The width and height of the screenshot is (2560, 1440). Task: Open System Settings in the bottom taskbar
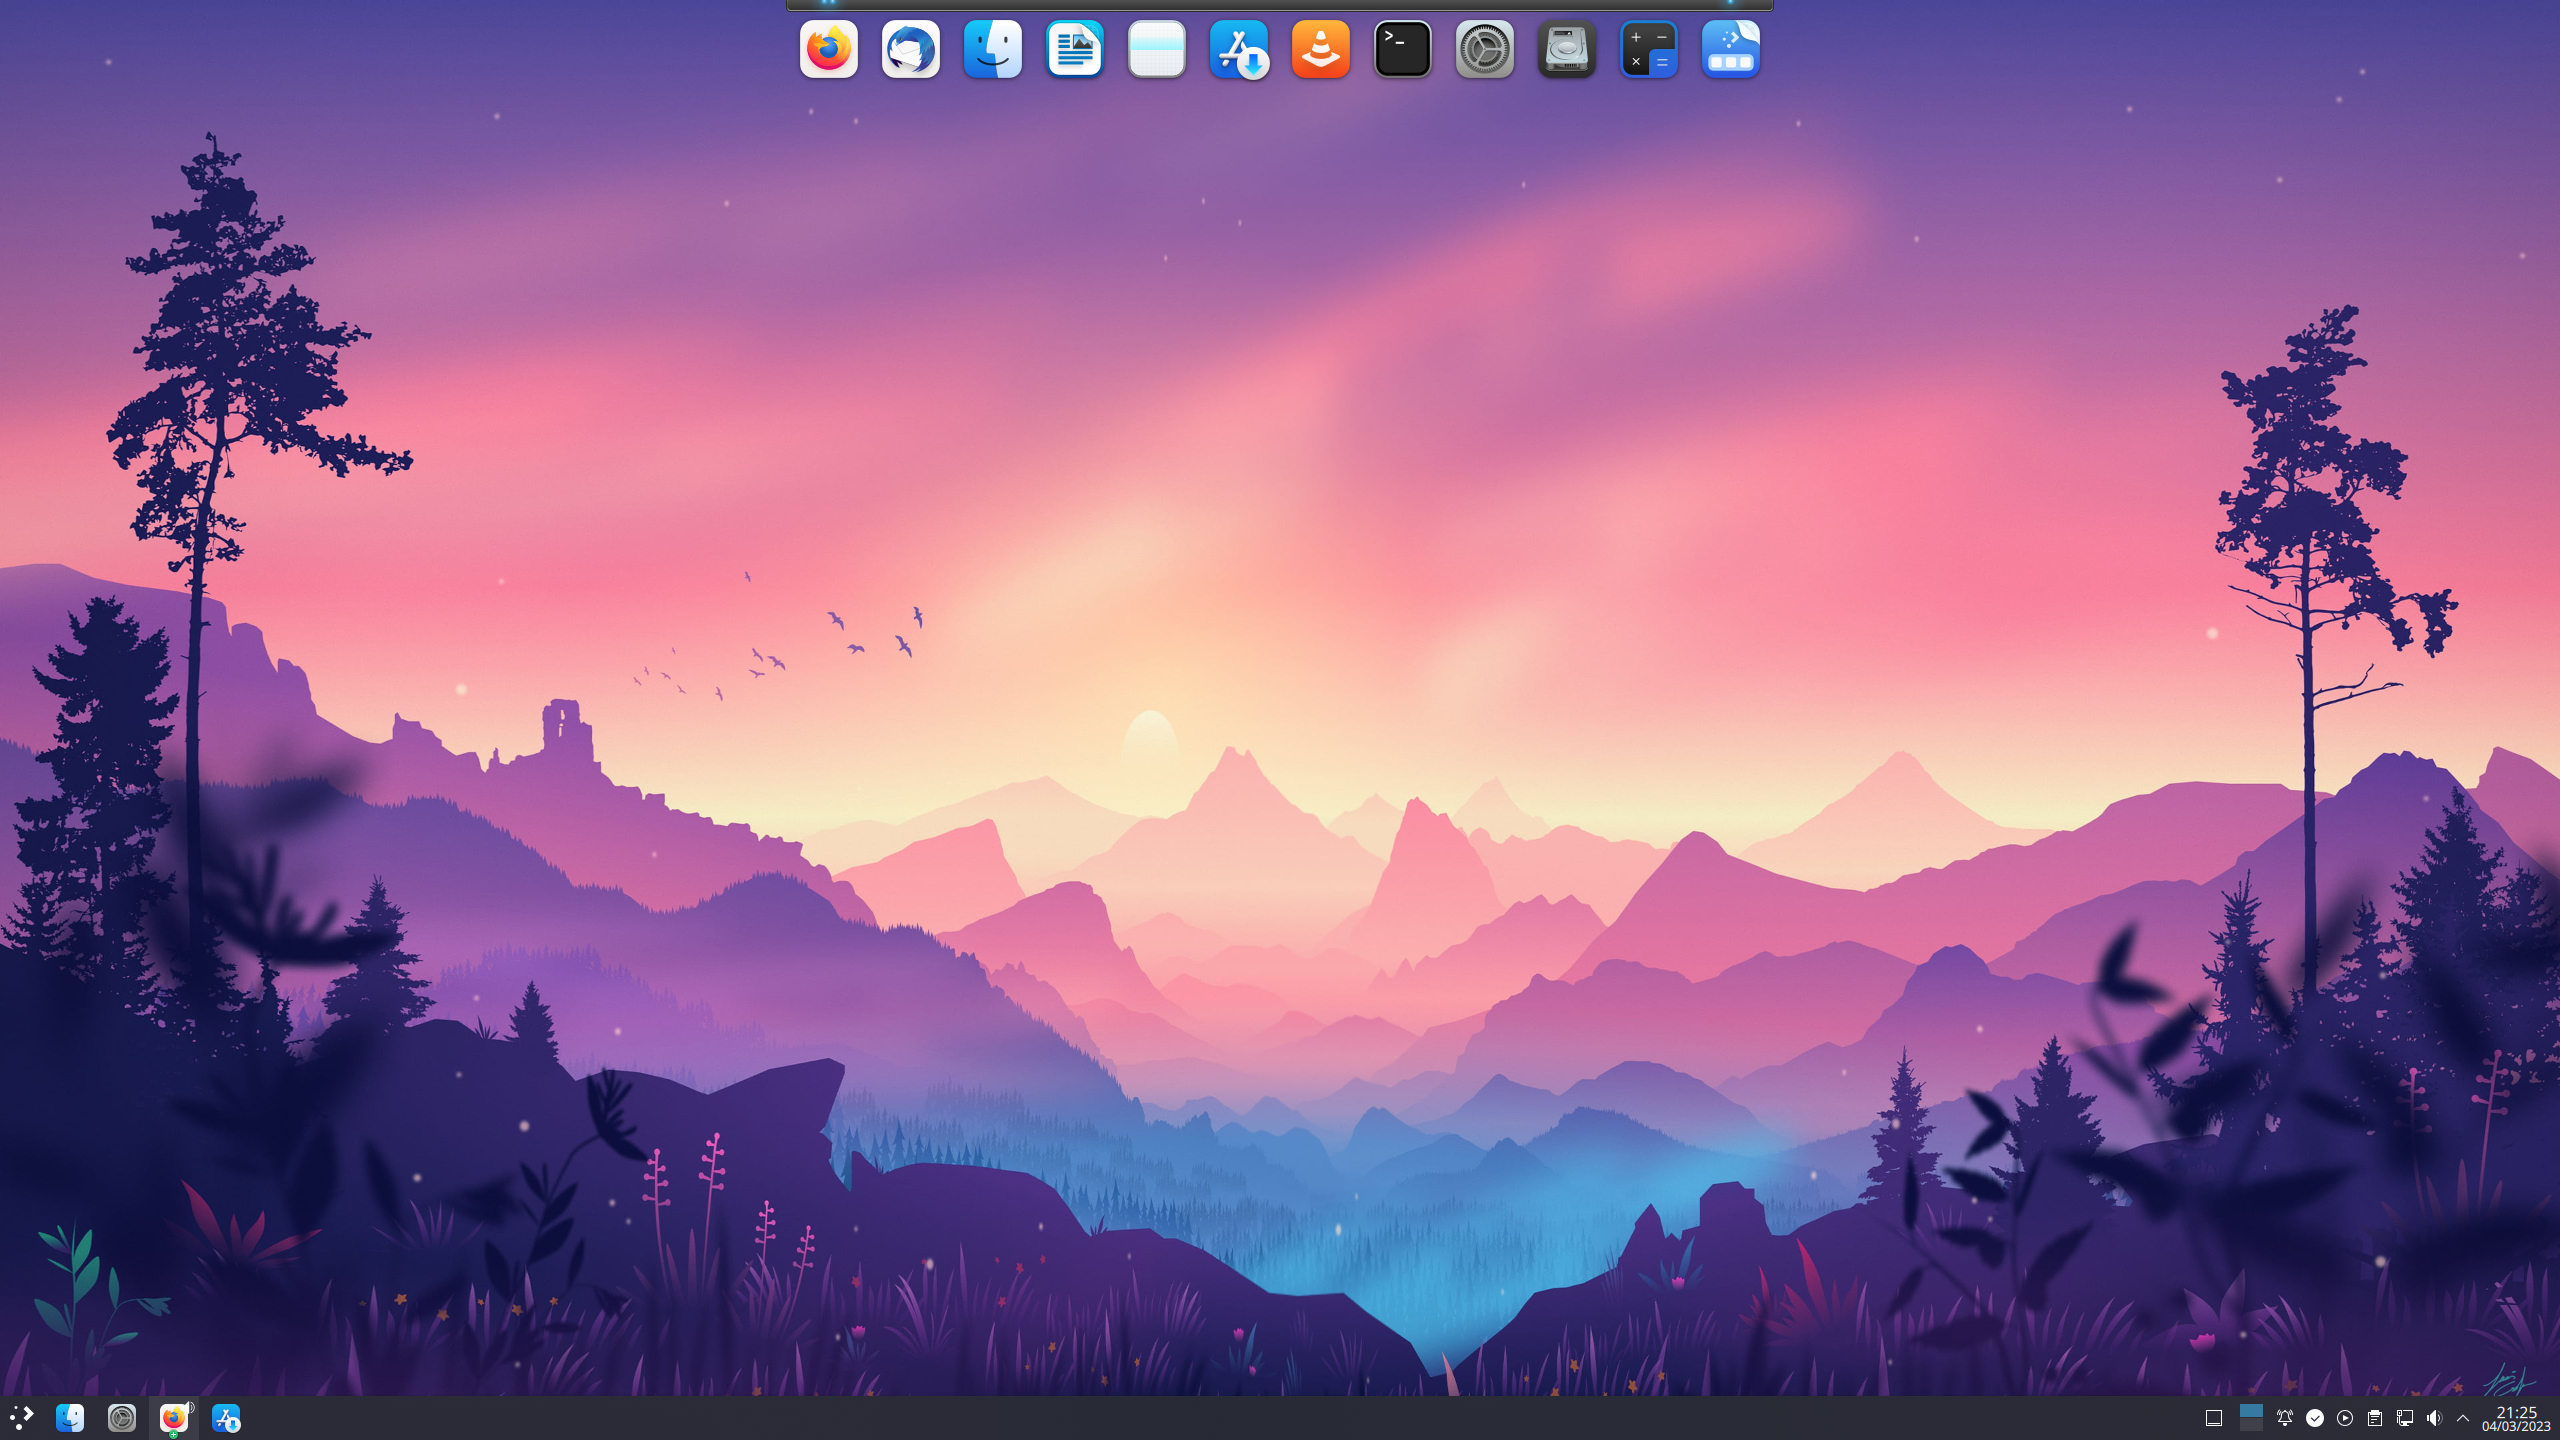[122, 1417]
